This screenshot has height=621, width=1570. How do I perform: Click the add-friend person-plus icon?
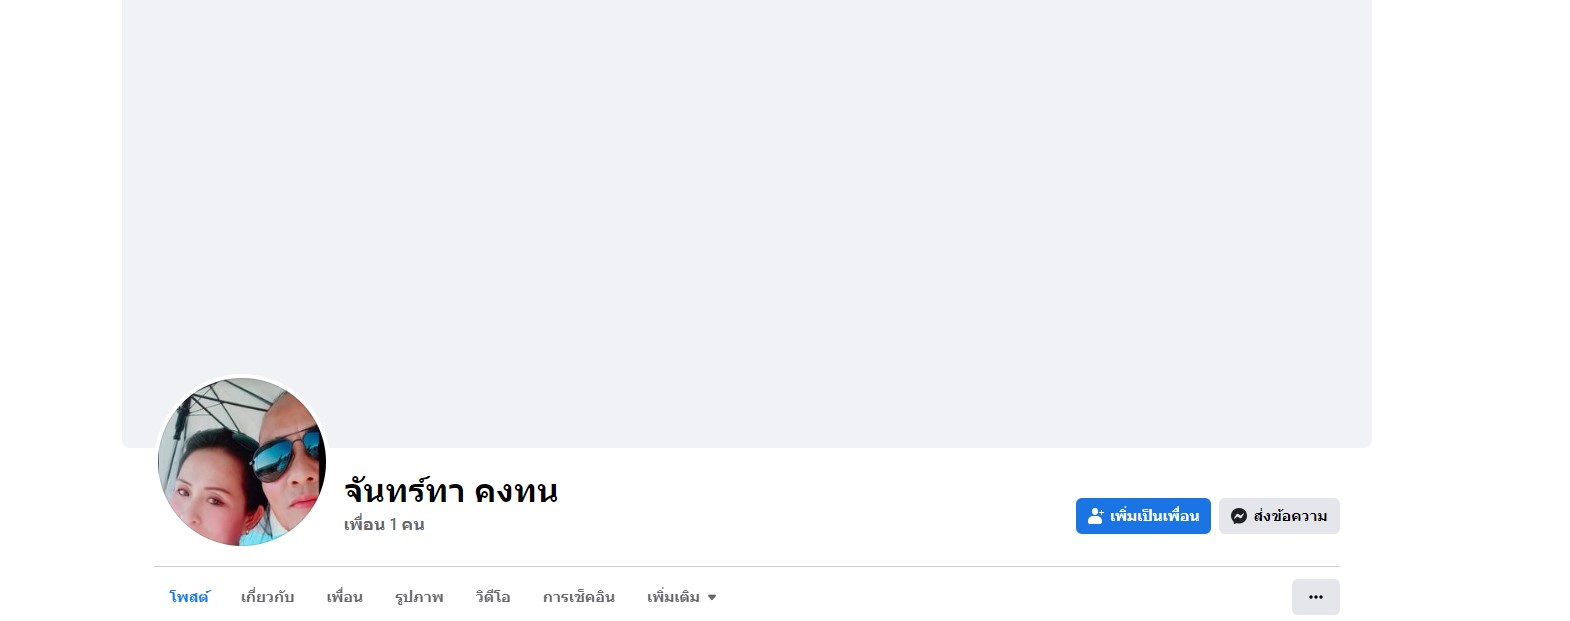point(1096,516)
